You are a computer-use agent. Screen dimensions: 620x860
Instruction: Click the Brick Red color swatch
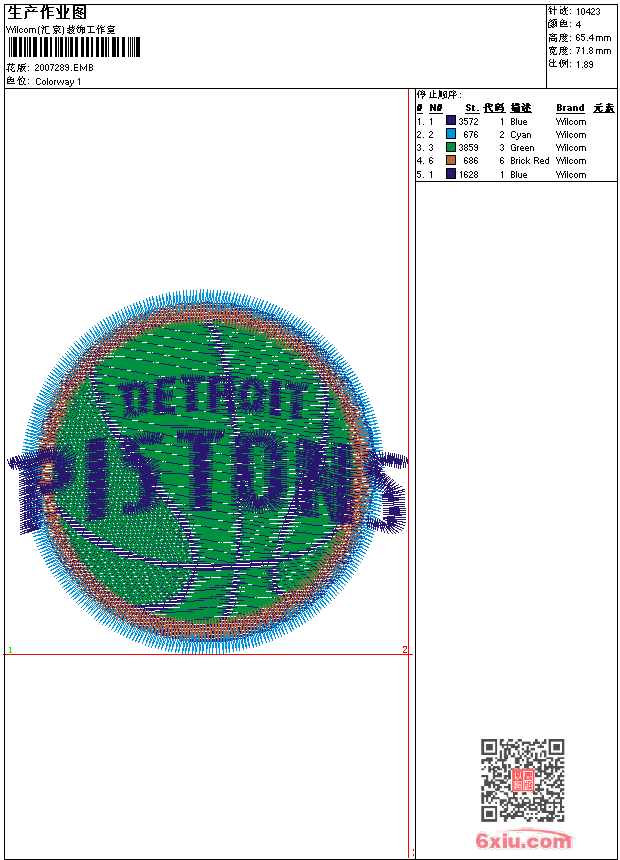[x=450, y=160]
